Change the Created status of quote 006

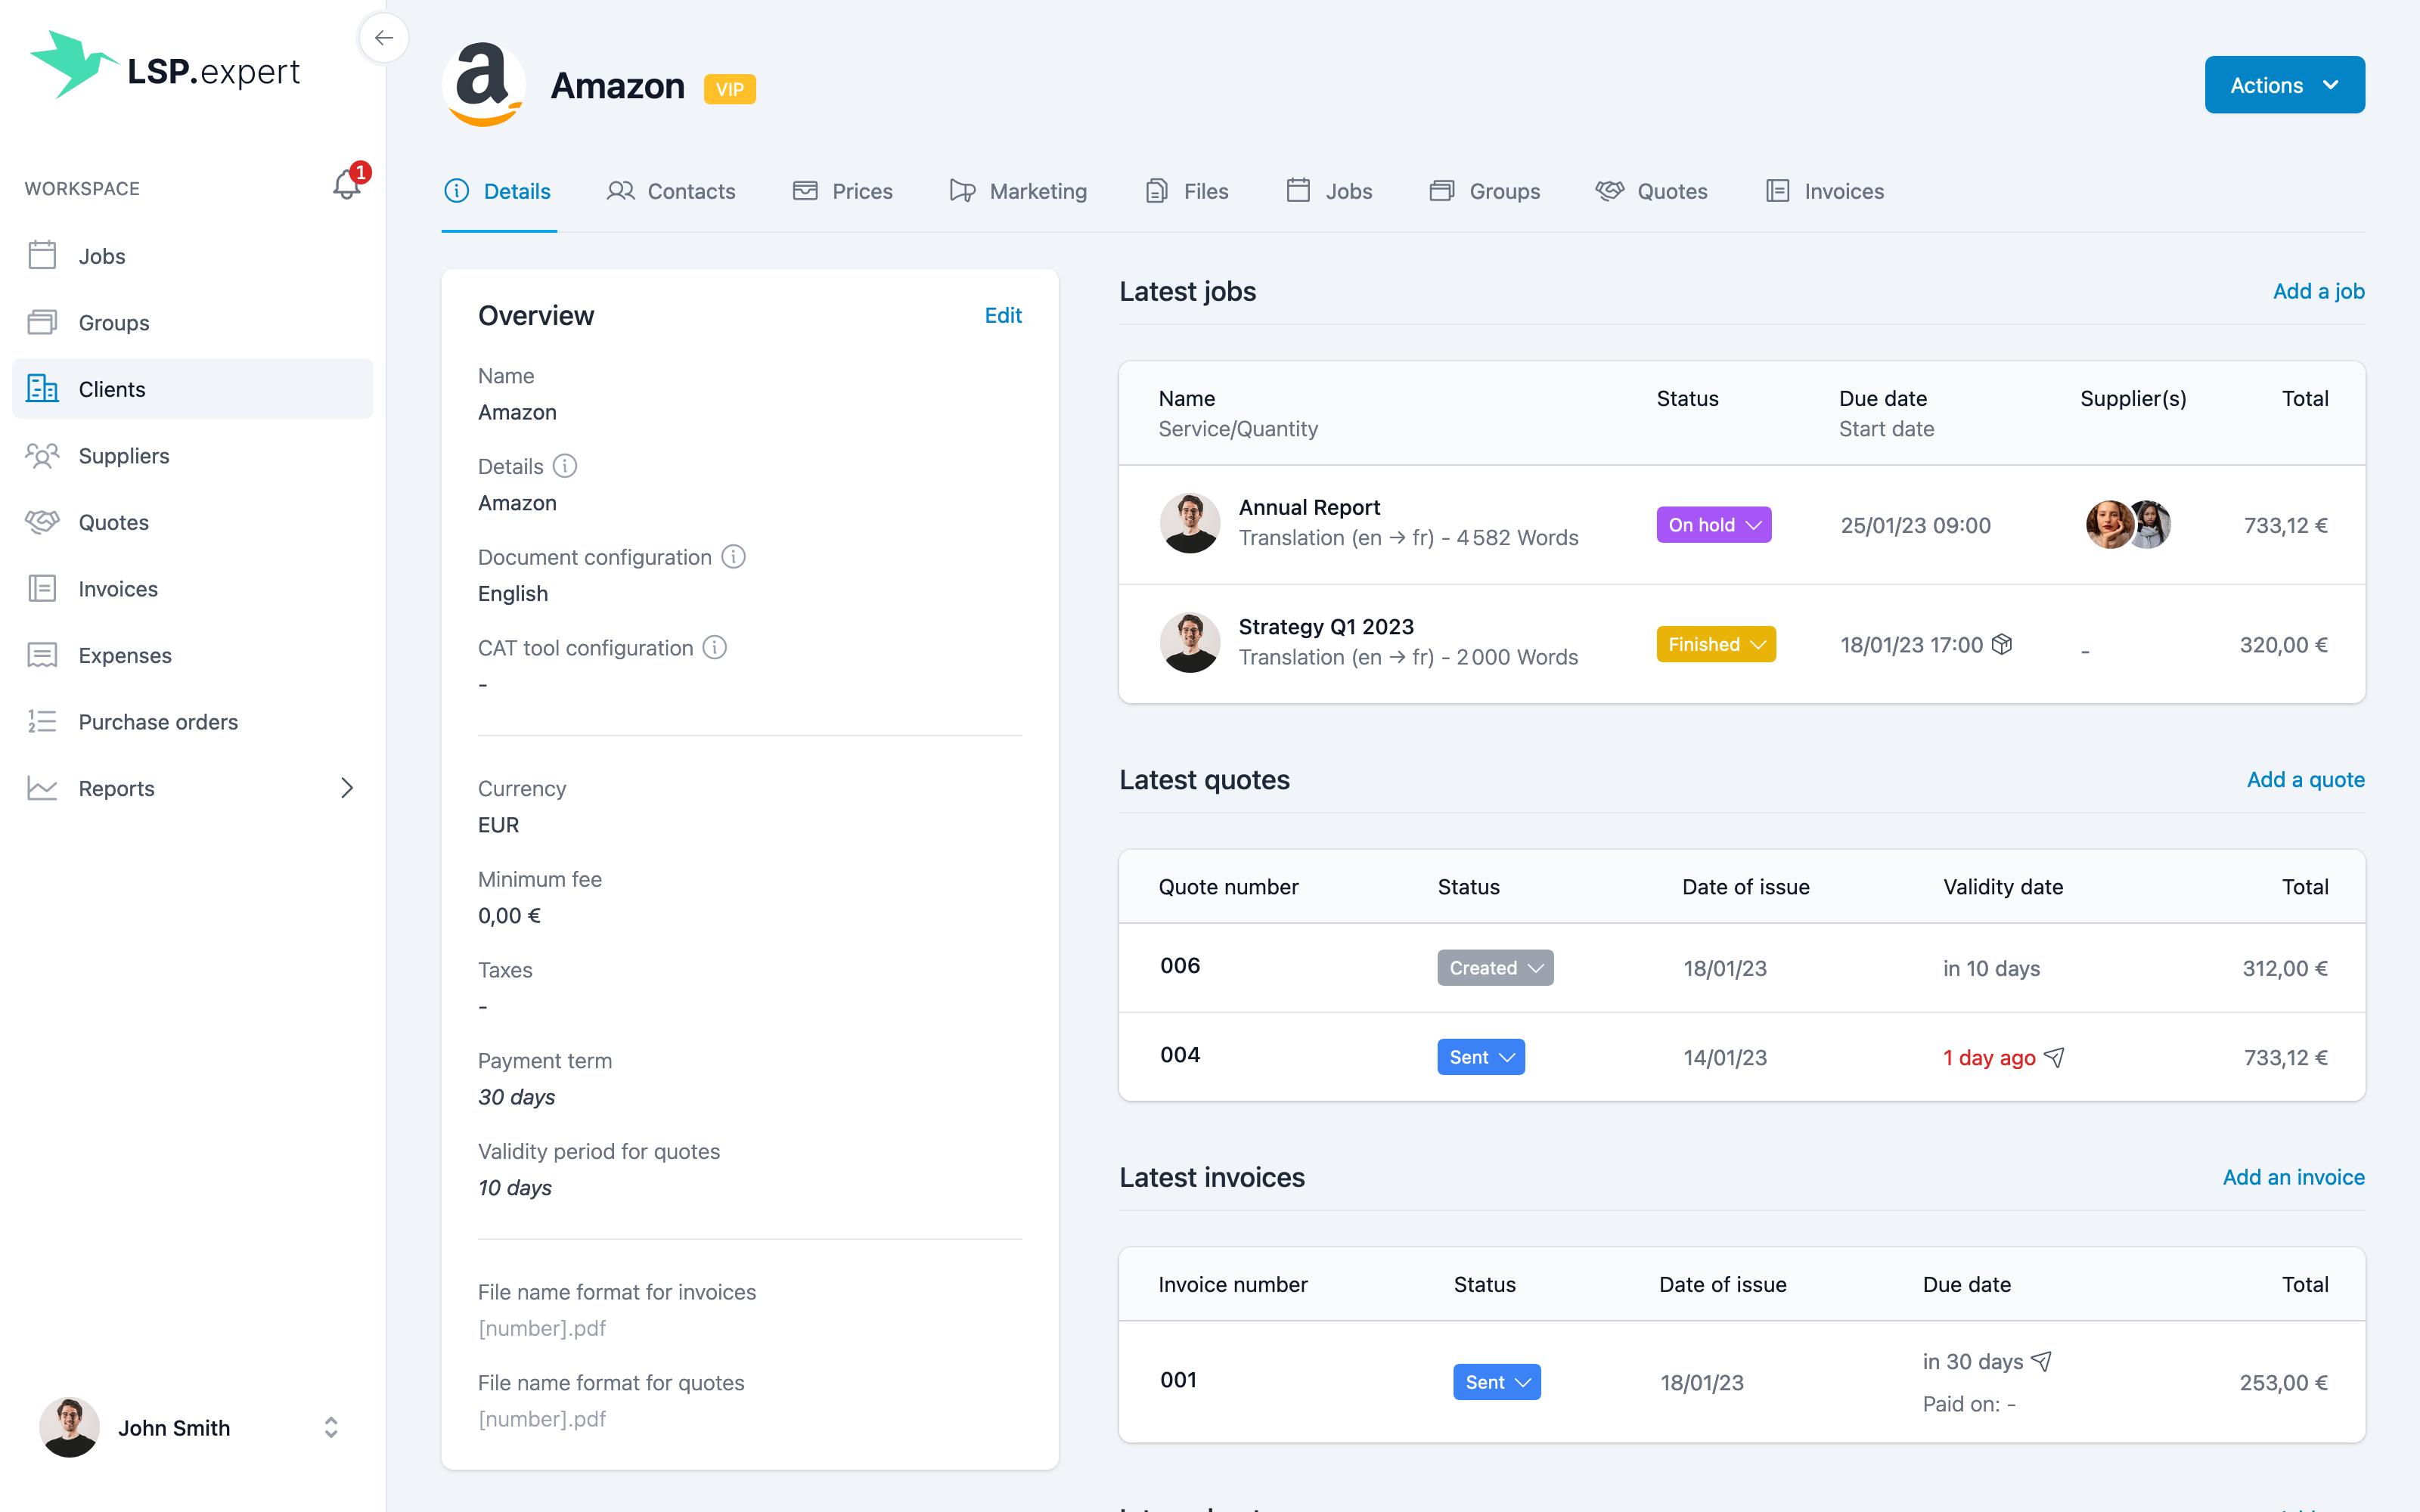(x=1495, y=968)
